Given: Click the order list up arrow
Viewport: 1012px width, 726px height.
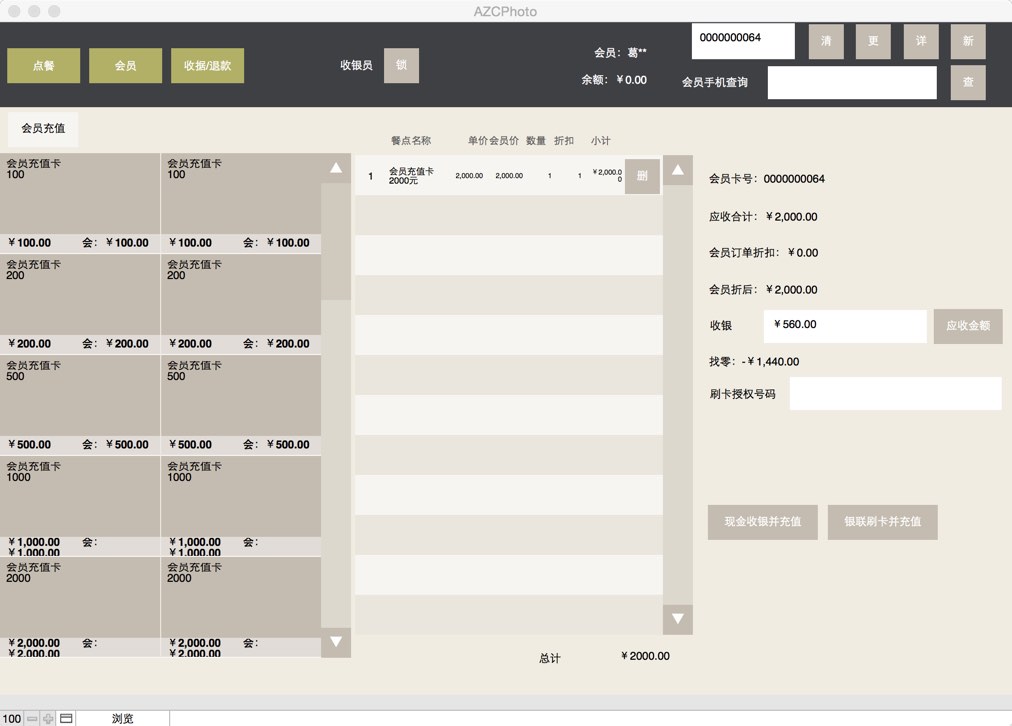Looking at the screenshot, I should pos(678,170).
